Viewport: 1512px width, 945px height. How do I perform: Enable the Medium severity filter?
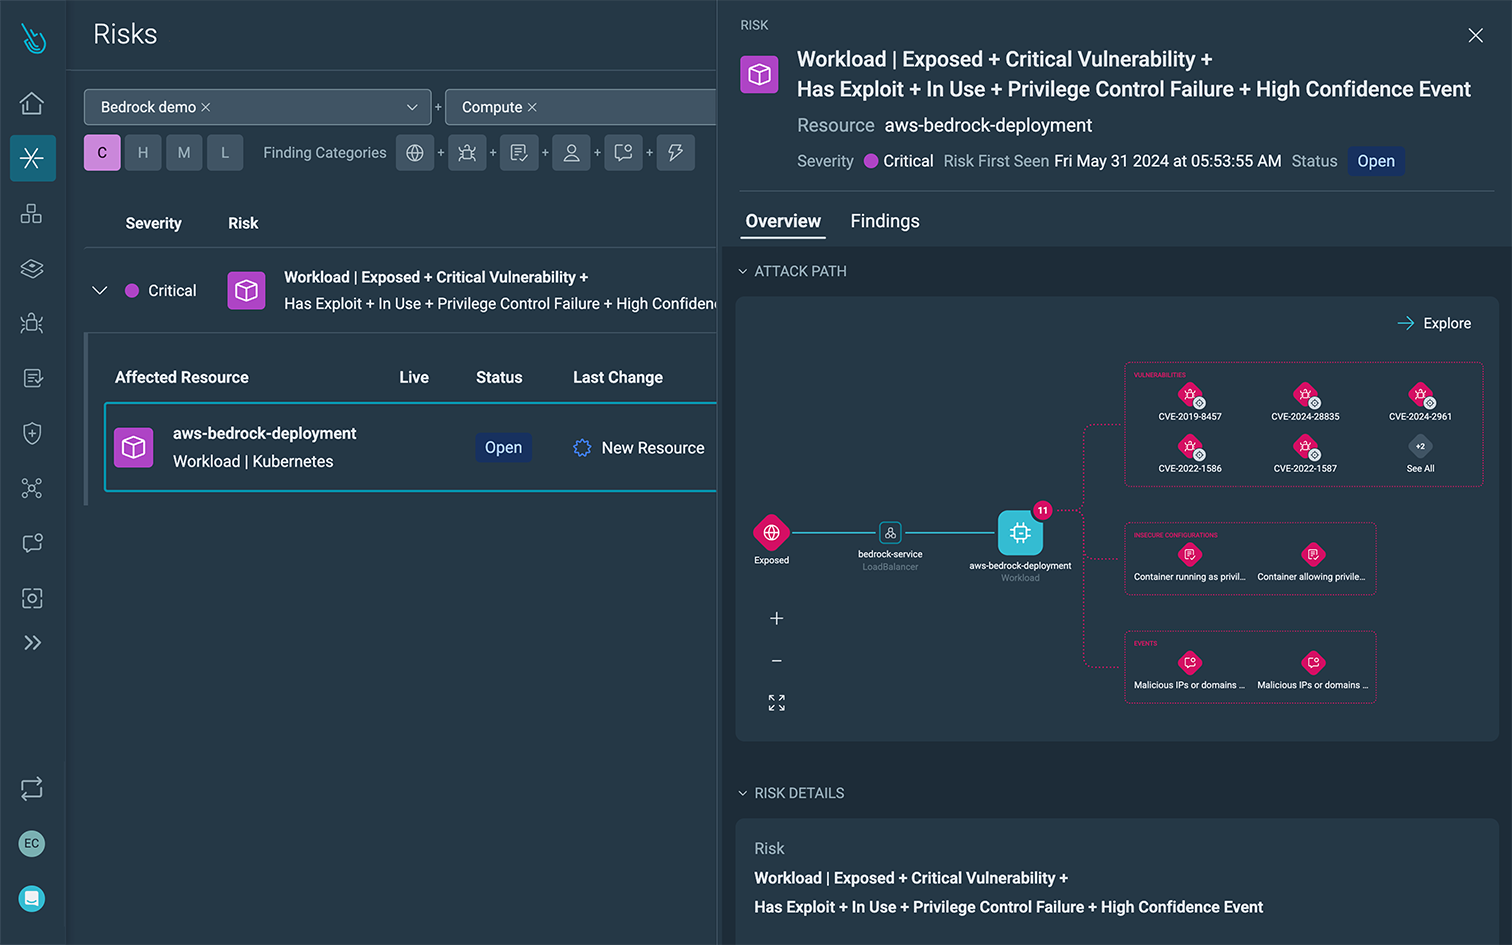click(x=184, y=151)
